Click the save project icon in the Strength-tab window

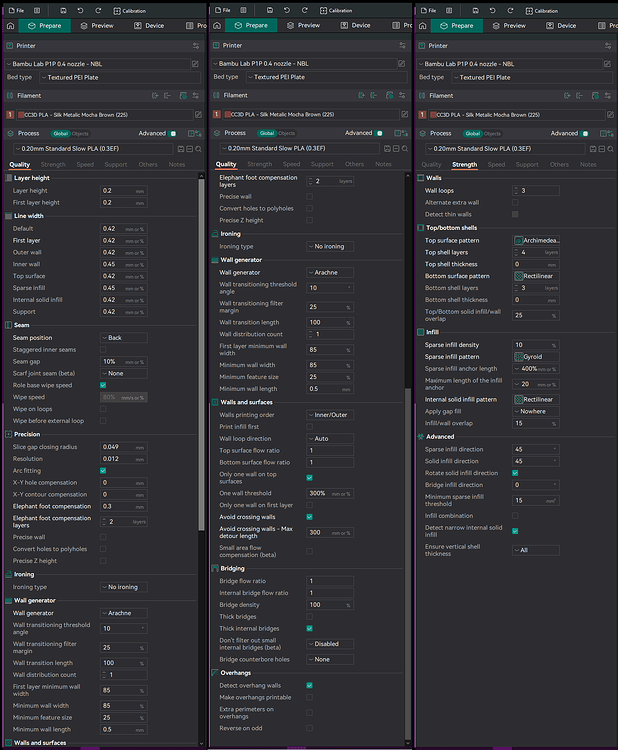tap(475, 11)
